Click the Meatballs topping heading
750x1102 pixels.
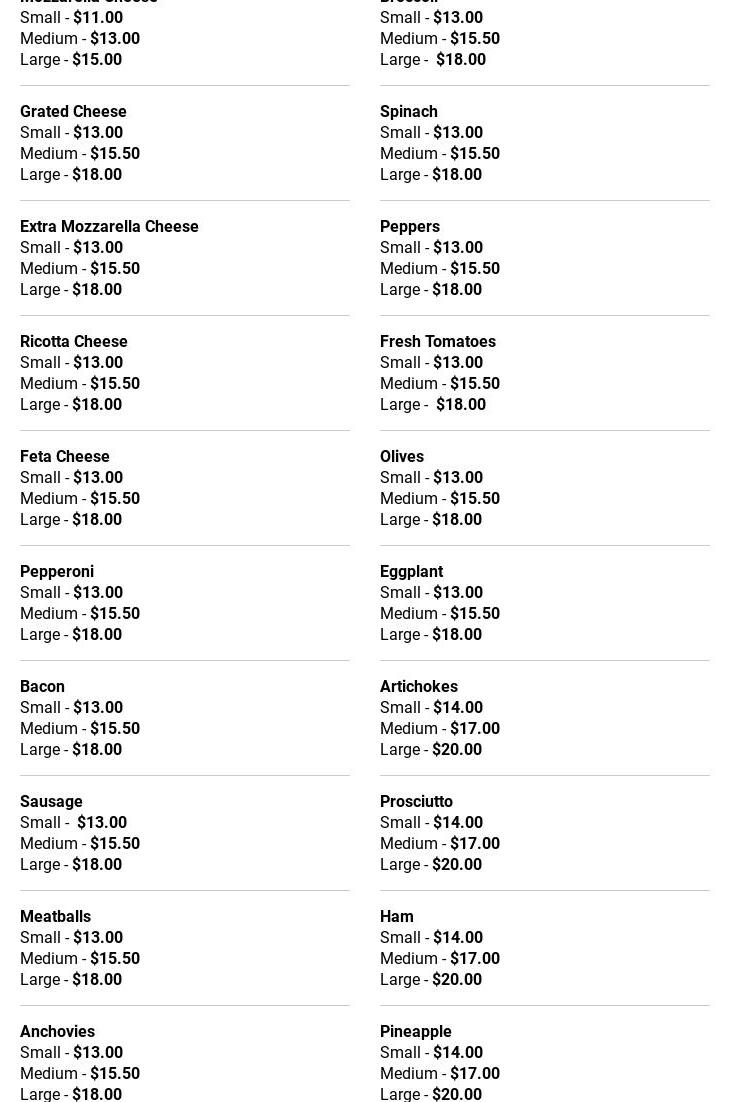click(x=55, y=916)
